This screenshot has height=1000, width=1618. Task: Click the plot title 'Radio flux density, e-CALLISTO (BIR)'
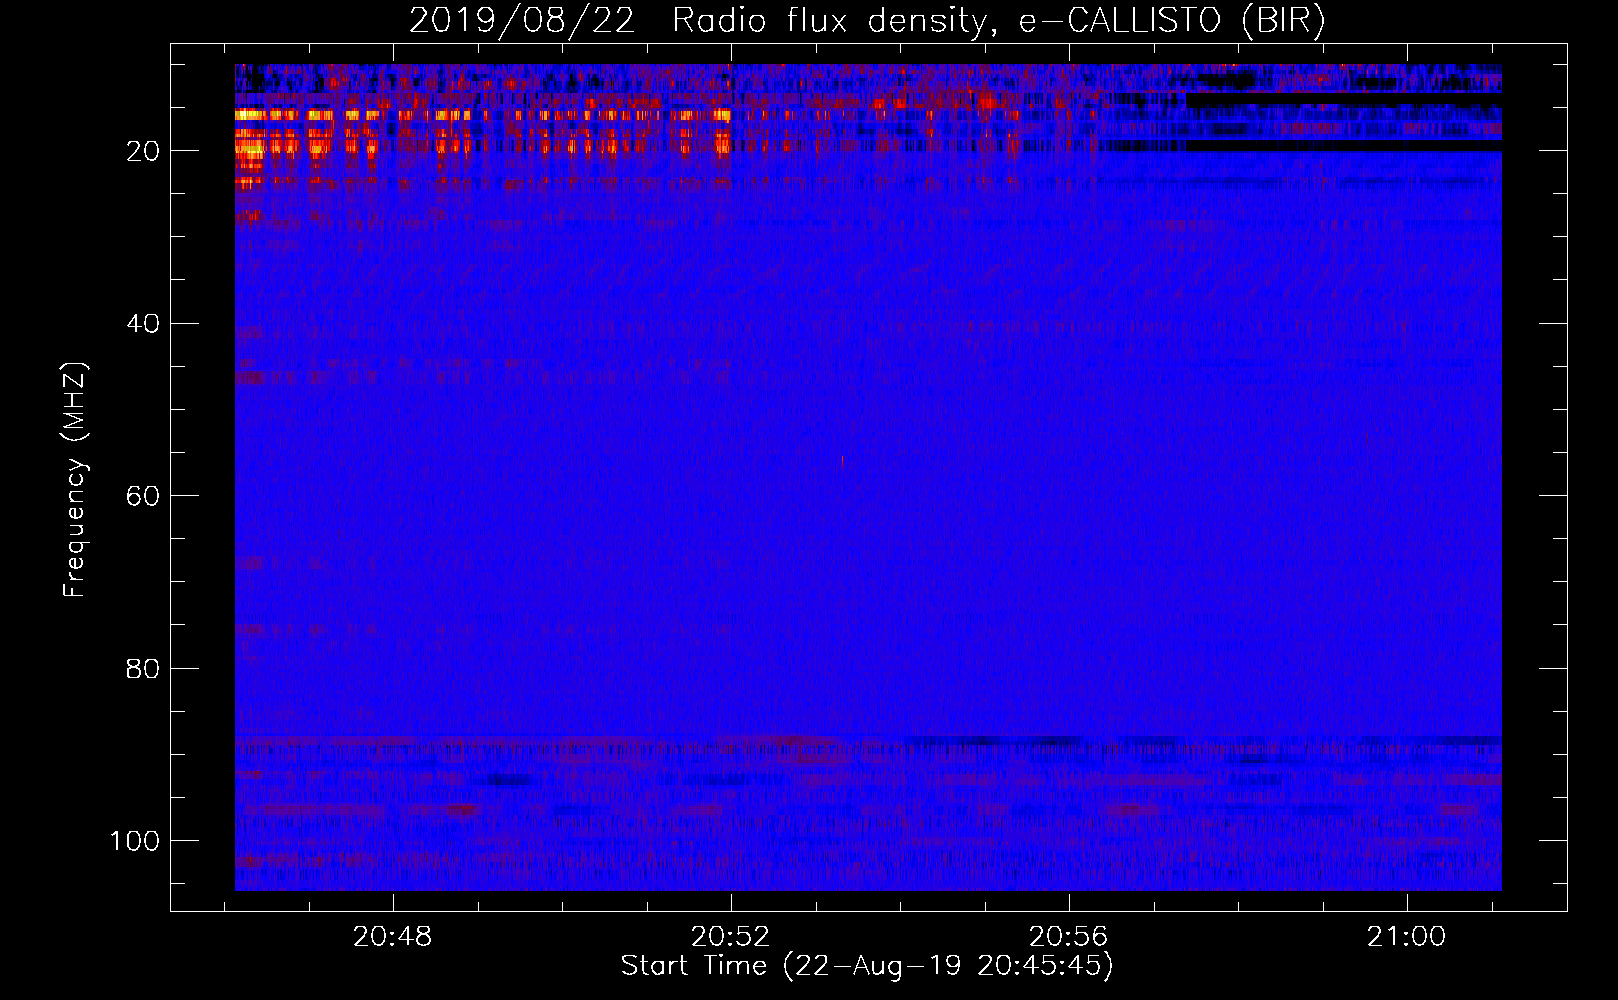click(x=999, y=21)
